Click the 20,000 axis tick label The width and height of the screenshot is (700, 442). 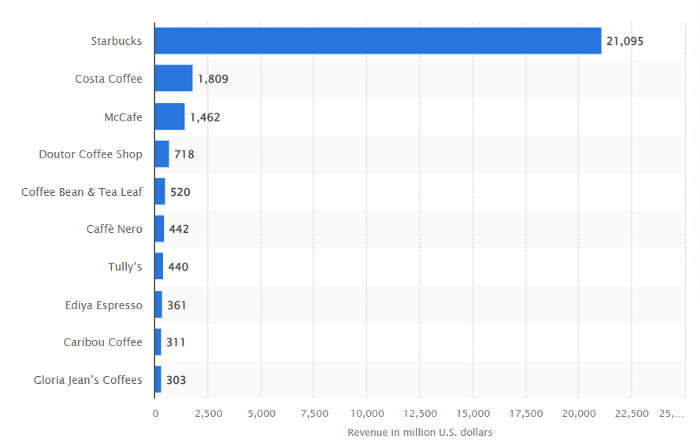[579, 414]
